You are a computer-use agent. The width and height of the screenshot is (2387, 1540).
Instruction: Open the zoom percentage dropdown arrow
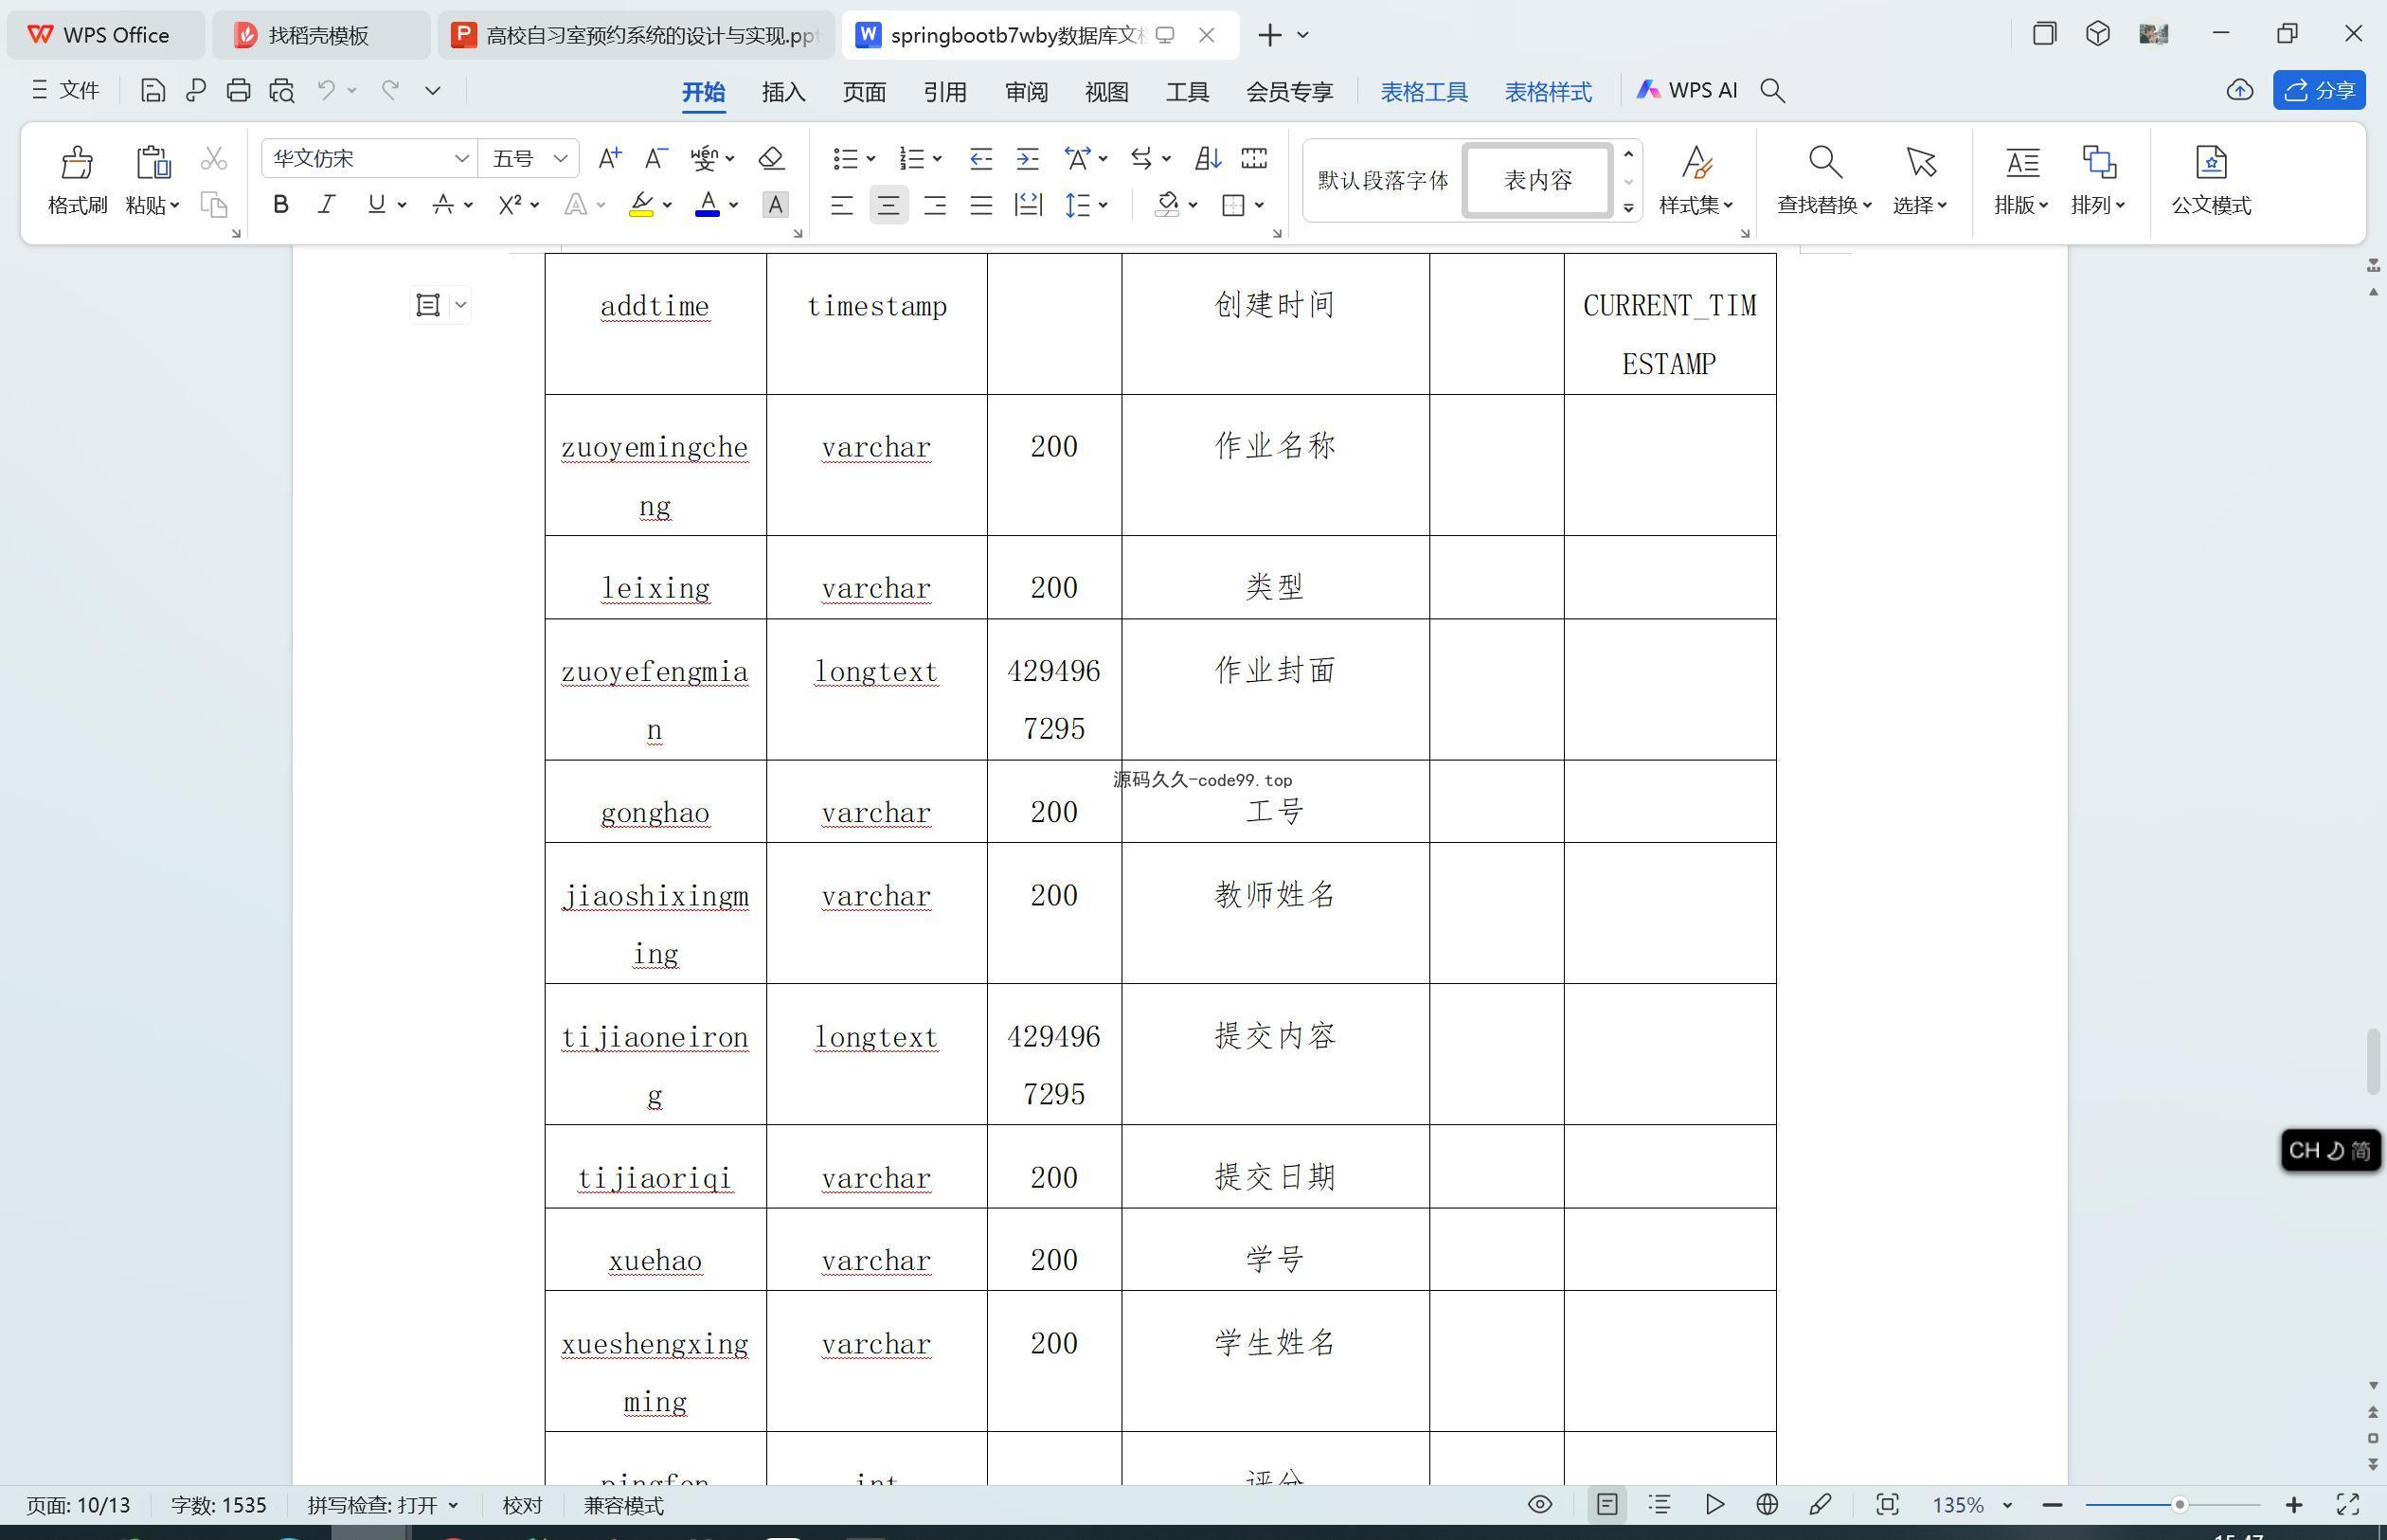click(x=2006, y=1505)
